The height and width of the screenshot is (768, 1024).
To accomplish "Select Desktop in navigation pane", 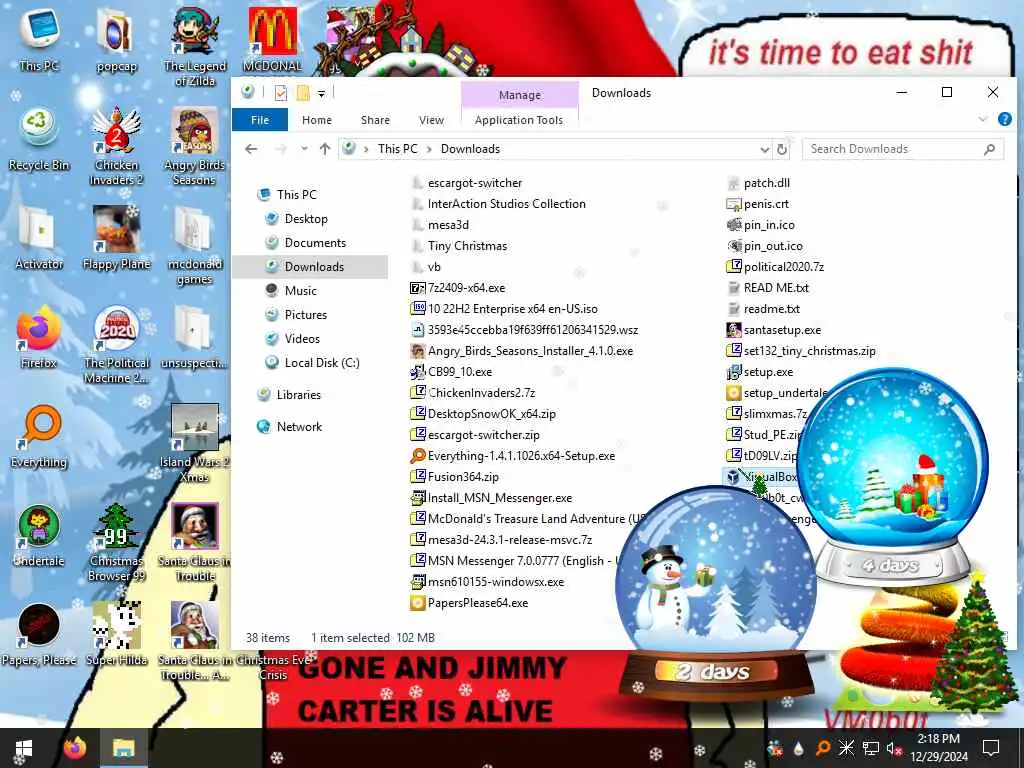I will tap(306, 219).
